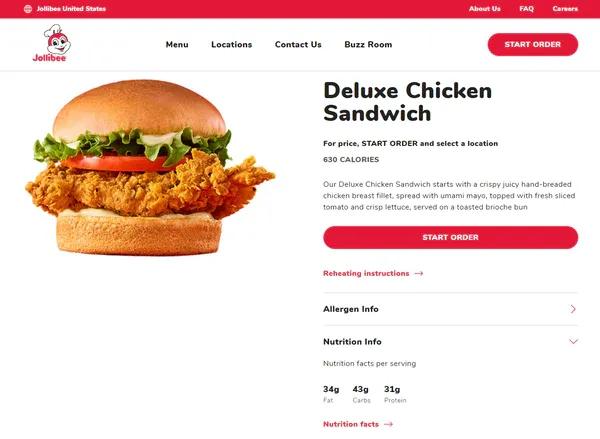Image resolution: width=600 pixels, height=439 pixels.
Task: Open the Careers link
Action: coord(565,9)
